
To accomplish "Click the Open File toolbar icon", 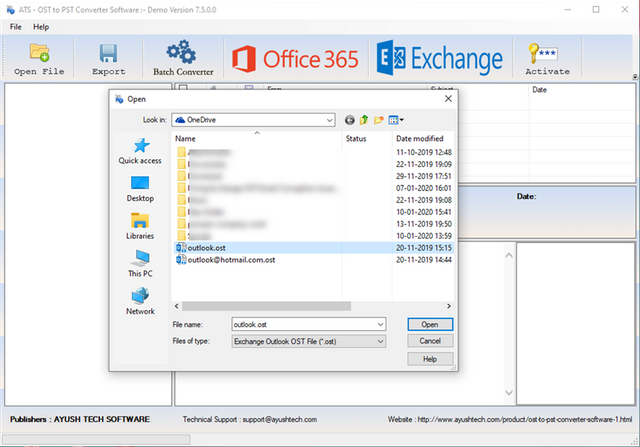I will coord(39,58).
